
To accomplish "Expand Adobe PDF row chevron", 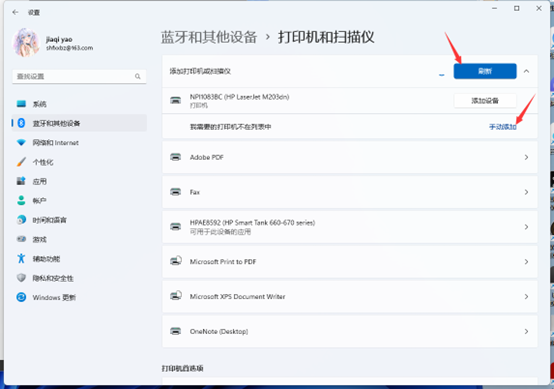I will coord(526,157).
